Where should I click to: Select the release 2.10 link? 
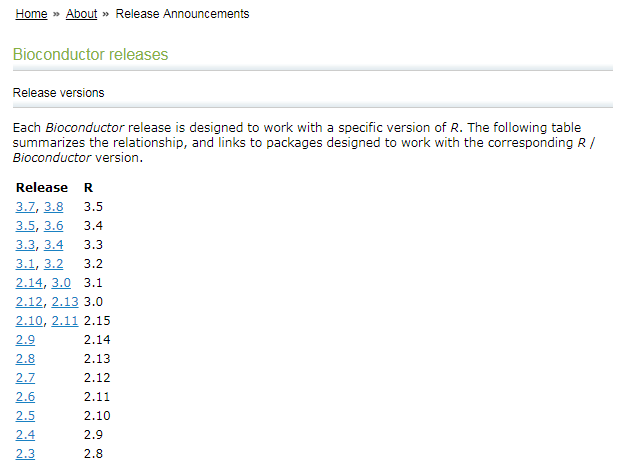coord(29,321)
